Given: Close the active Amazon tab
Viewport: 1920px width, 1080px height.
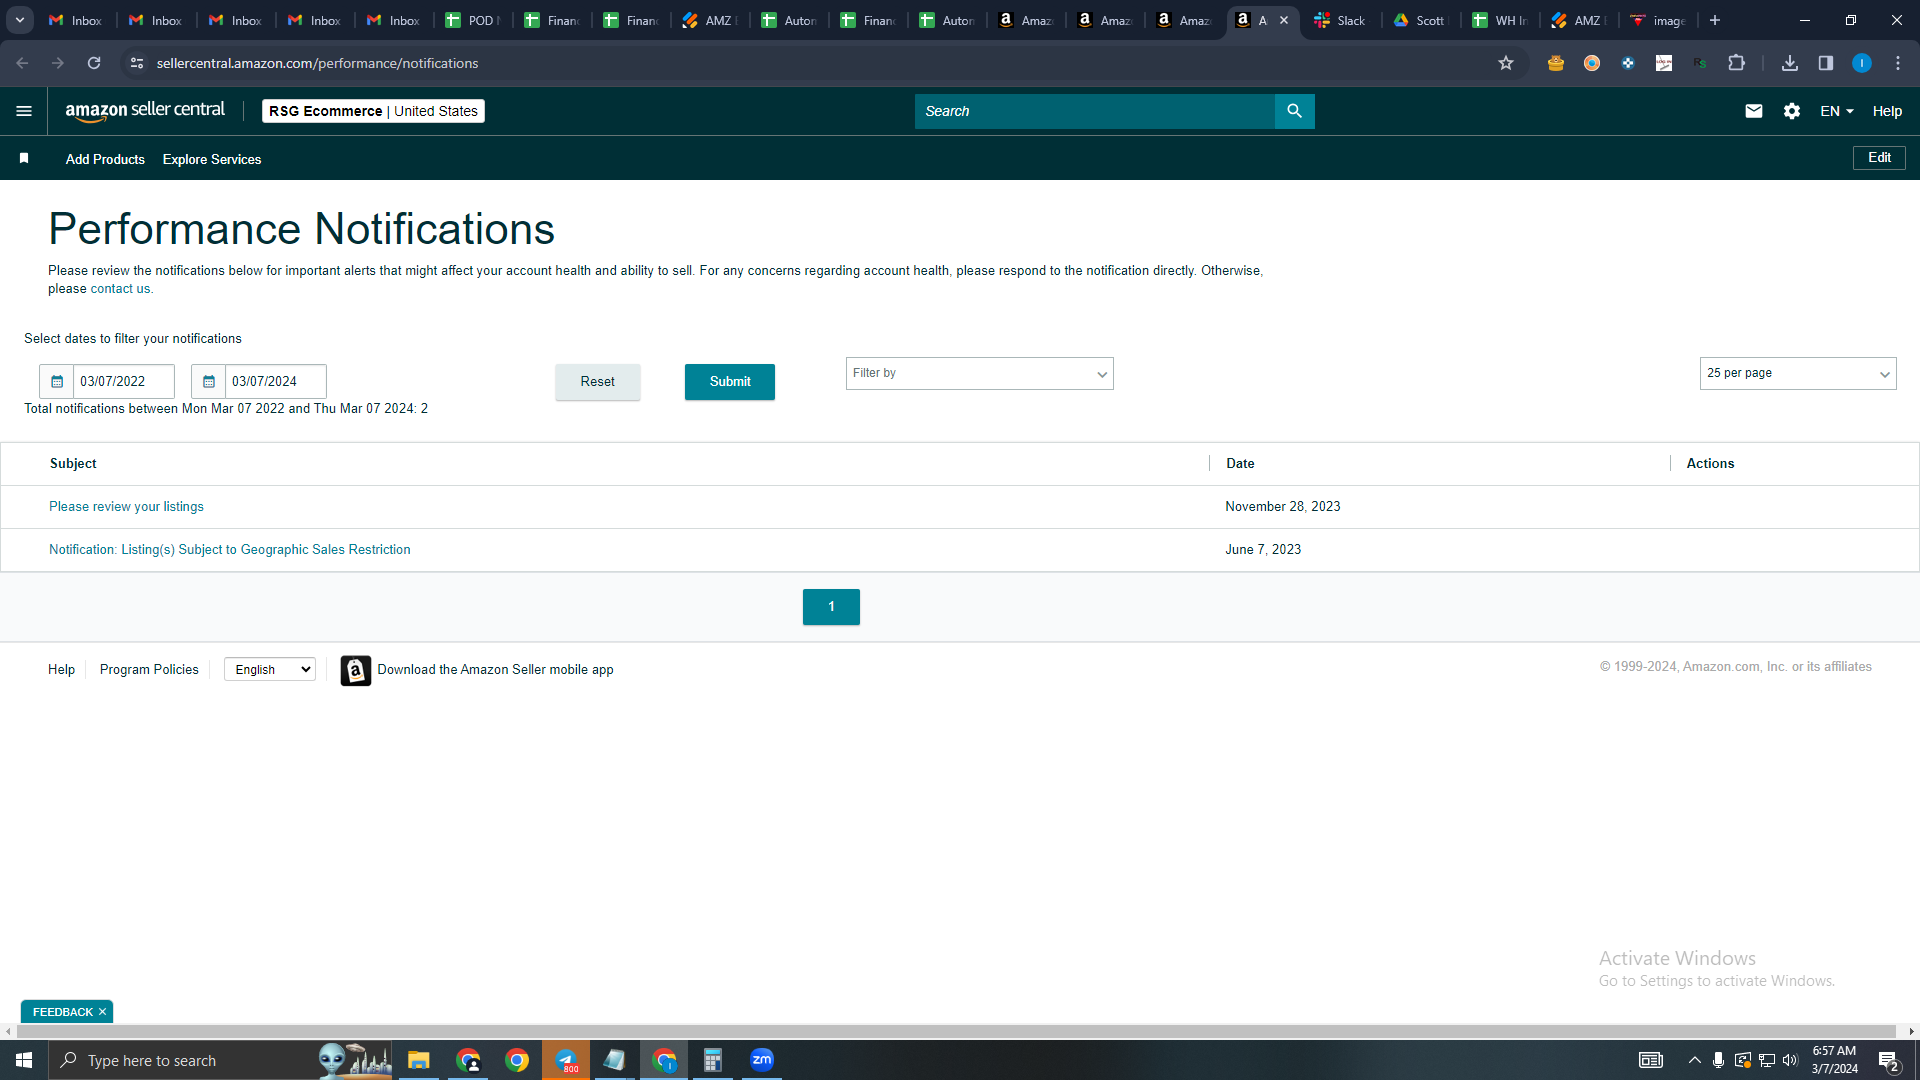Looking at the screenshot, I should 1284,20.
